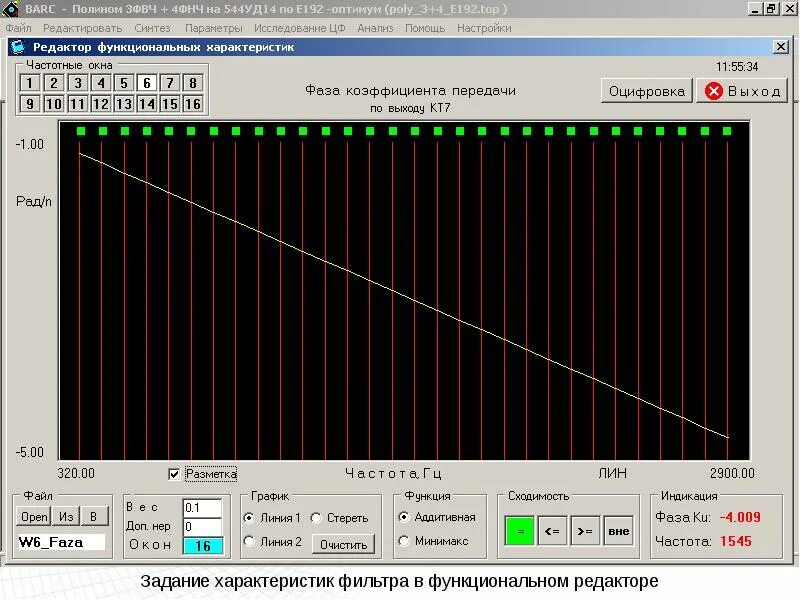The width and height of the screenshot is (800, 600).
Task: Open the Параметры menu
Action: click(213, 28)
